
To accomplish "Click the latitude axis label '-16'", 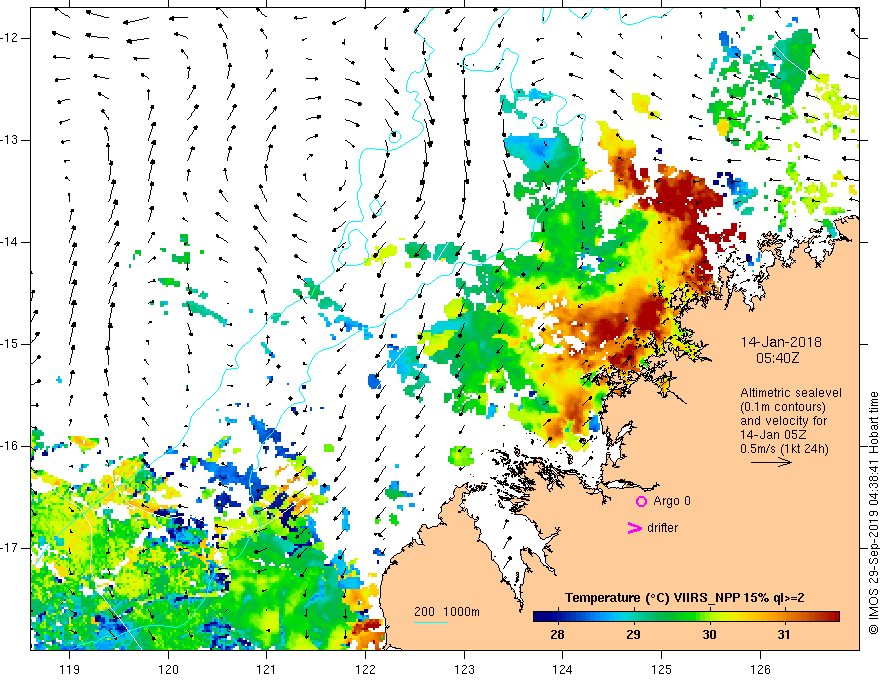I will tap(9, 446).
